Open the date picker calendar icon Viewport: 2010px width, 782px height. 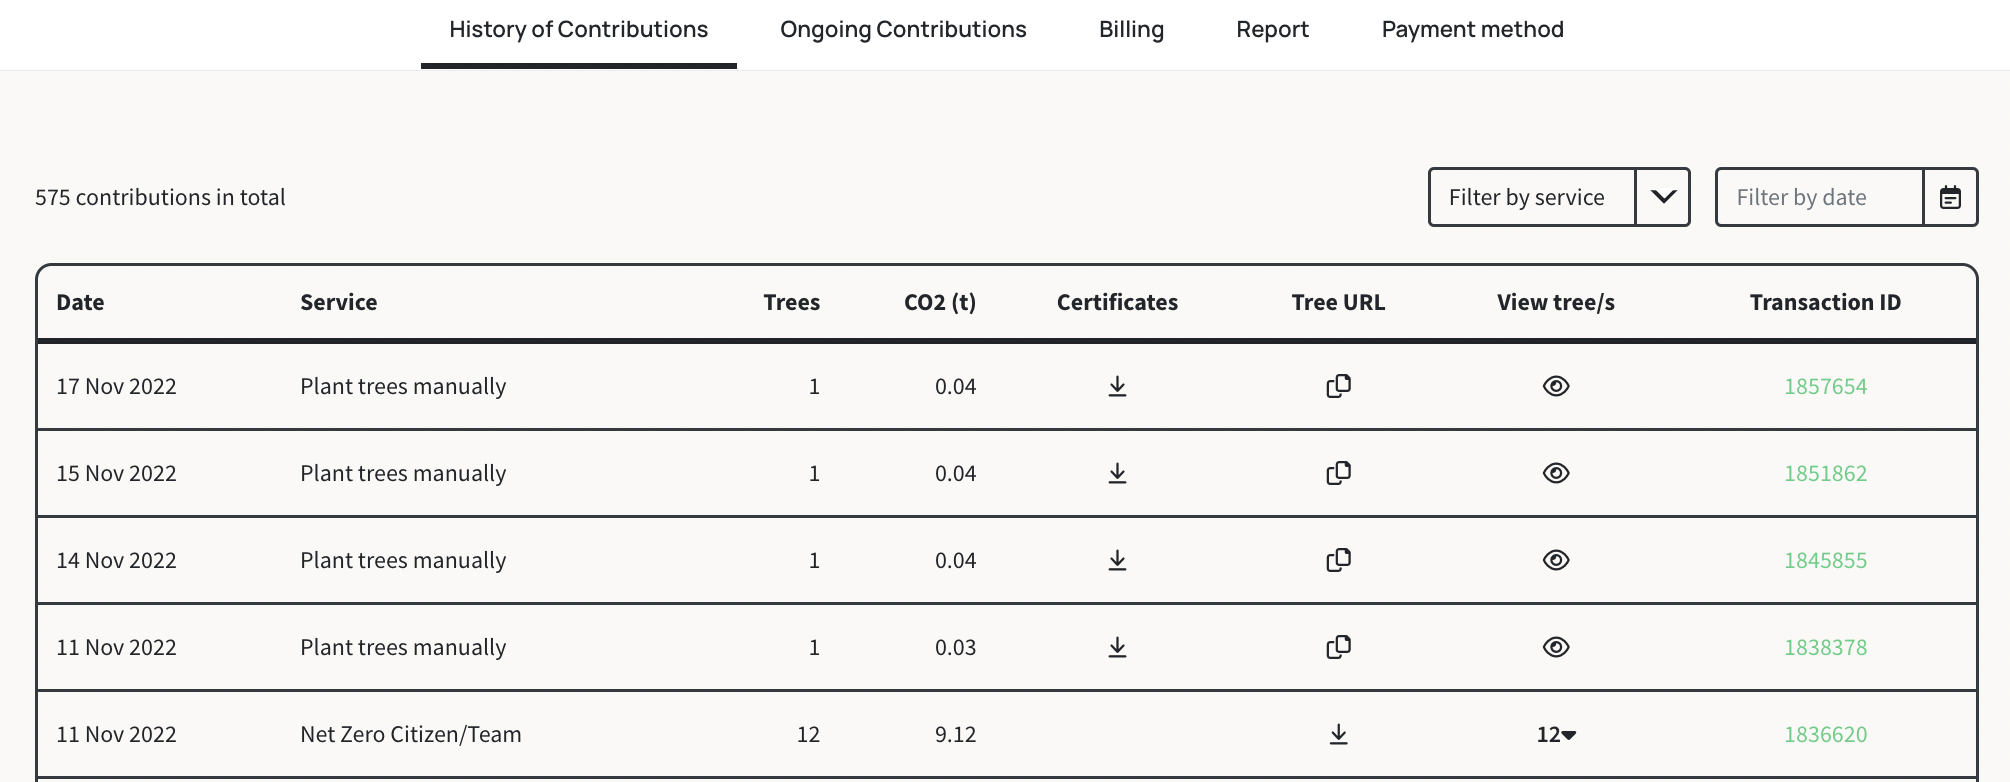(x=1950, y=197)
